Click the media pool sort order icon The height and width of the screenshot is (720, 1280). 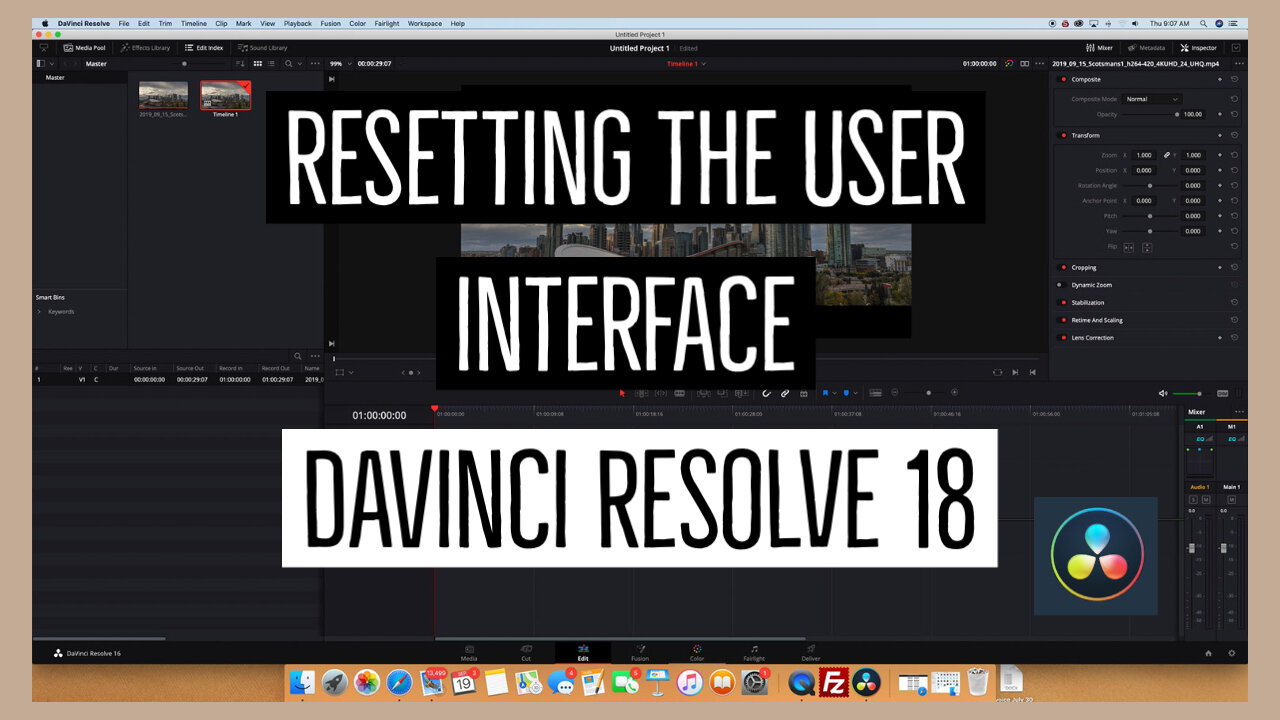point(242,64)
